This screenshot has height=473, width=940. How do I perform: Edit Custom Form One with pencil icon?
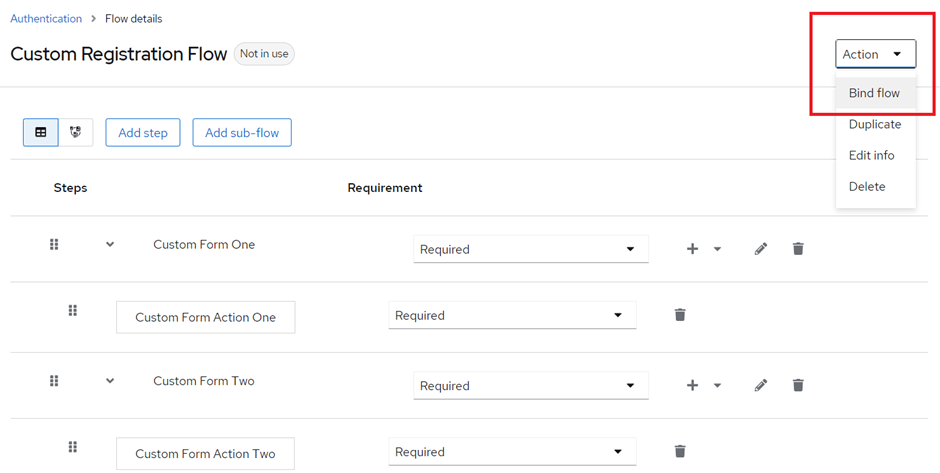[761, 249]
